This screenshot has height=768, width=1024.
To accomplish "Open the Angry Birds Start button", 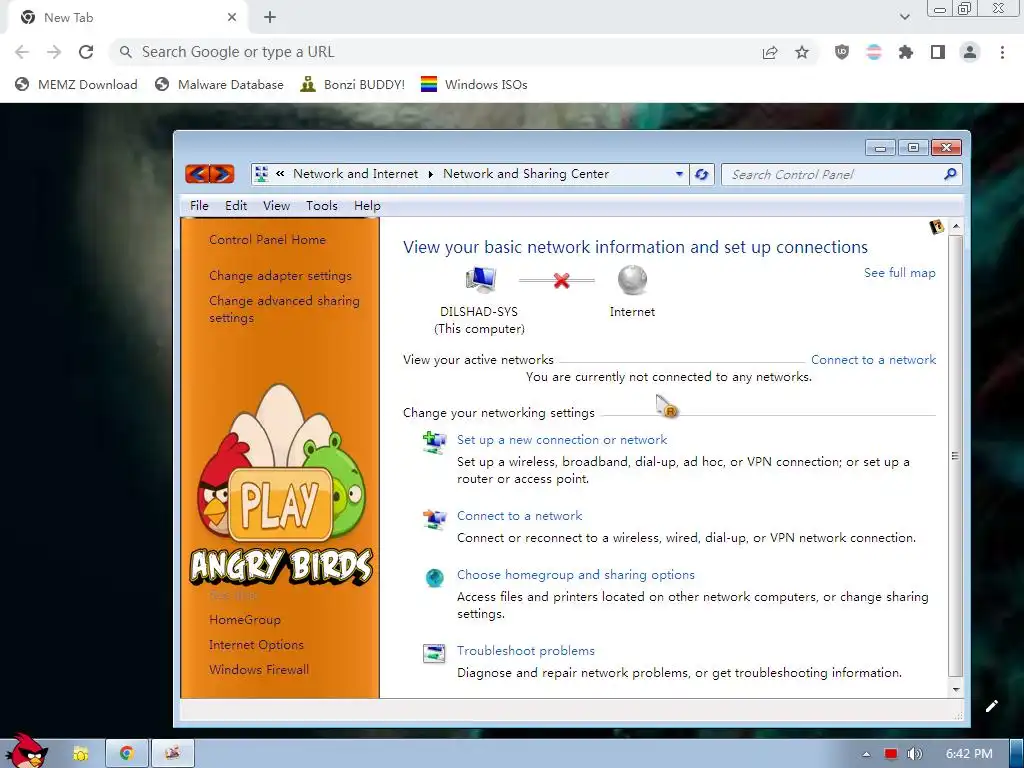I will tap(26, 750).
